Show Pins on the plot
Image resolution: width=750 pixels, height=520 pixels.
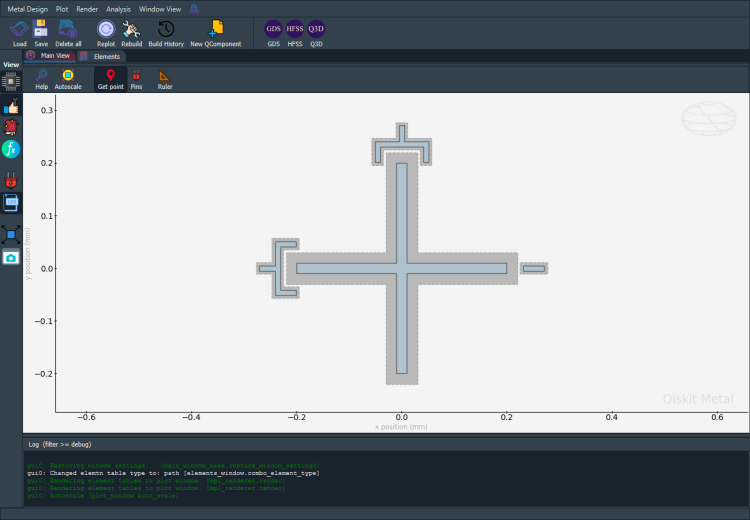coord(136,79)
